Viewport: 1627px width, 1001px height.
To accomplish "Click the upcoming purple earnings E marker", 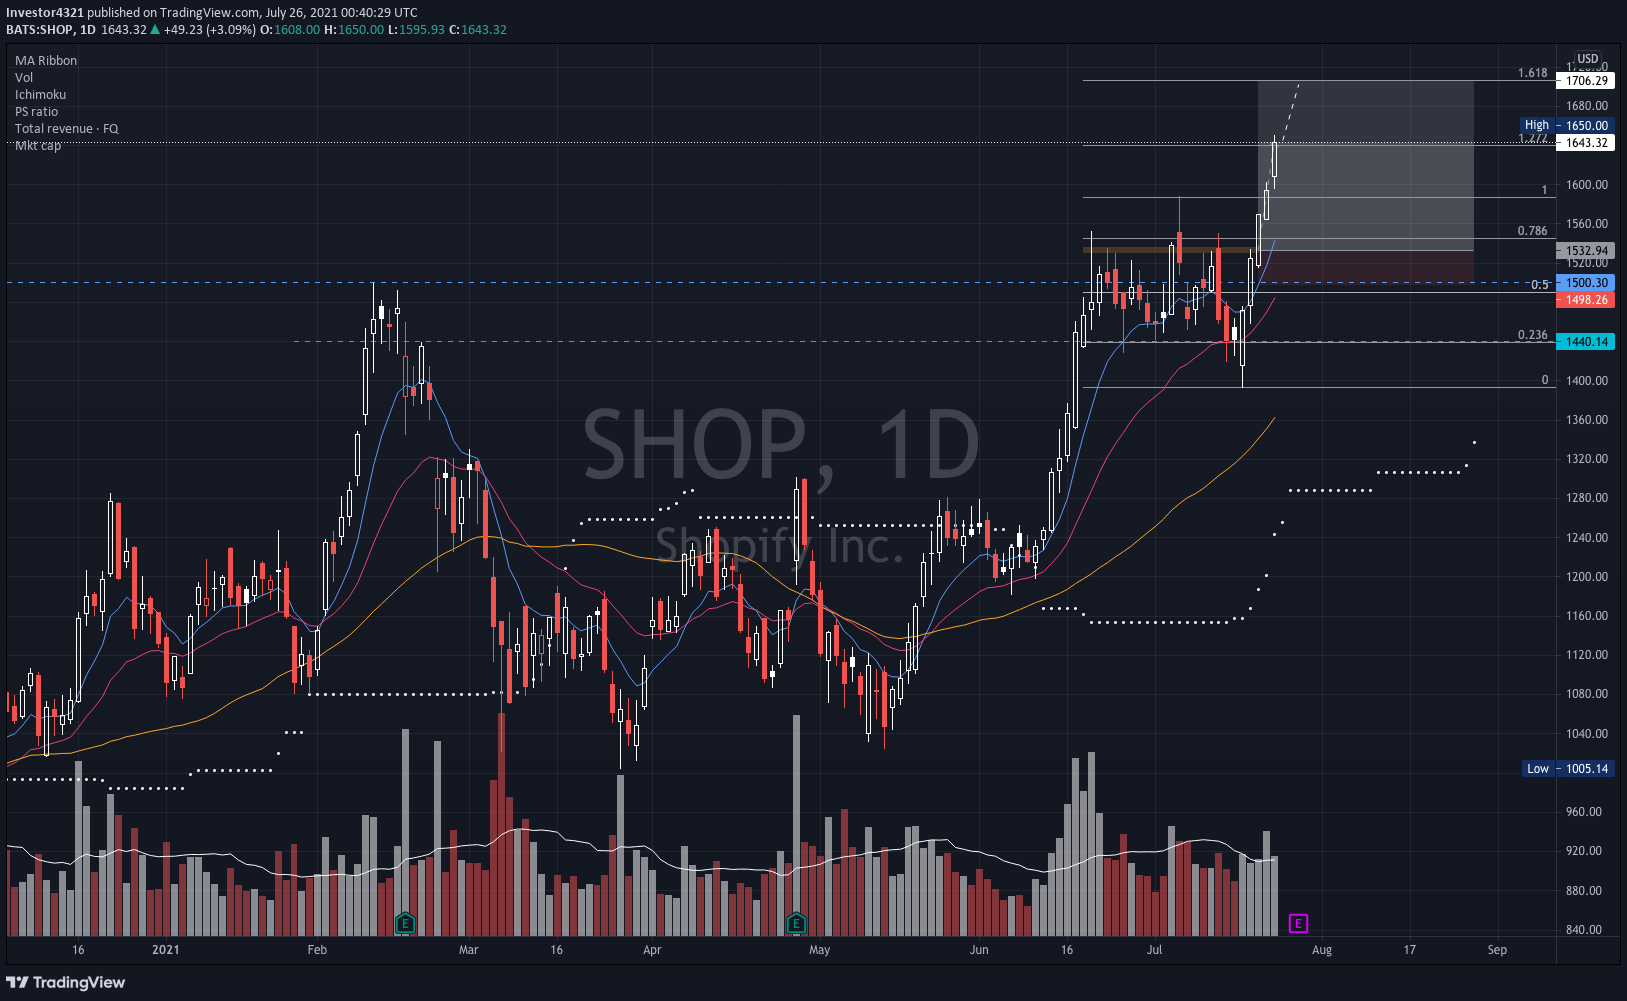I will coord(1298,923).
